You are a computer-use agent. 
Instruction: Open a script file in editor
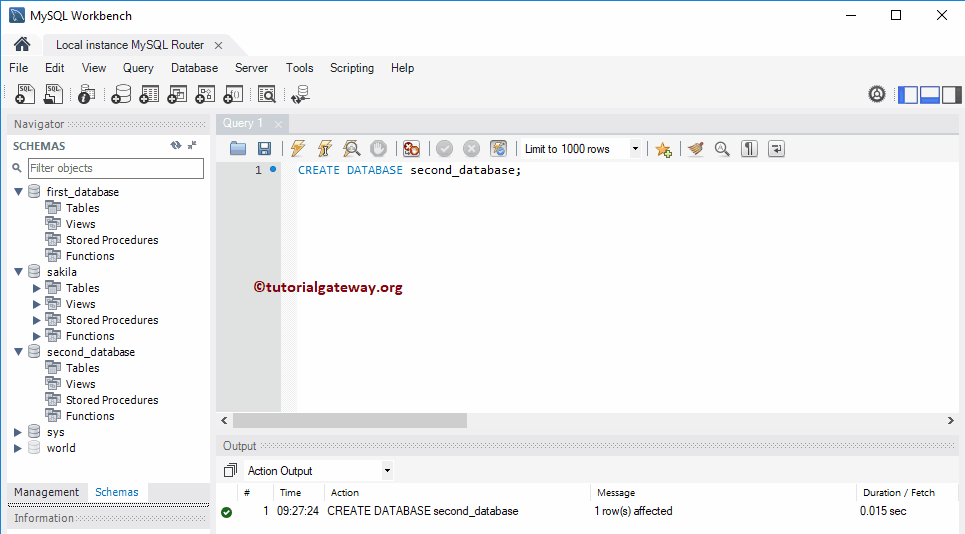tap(238, 148)
